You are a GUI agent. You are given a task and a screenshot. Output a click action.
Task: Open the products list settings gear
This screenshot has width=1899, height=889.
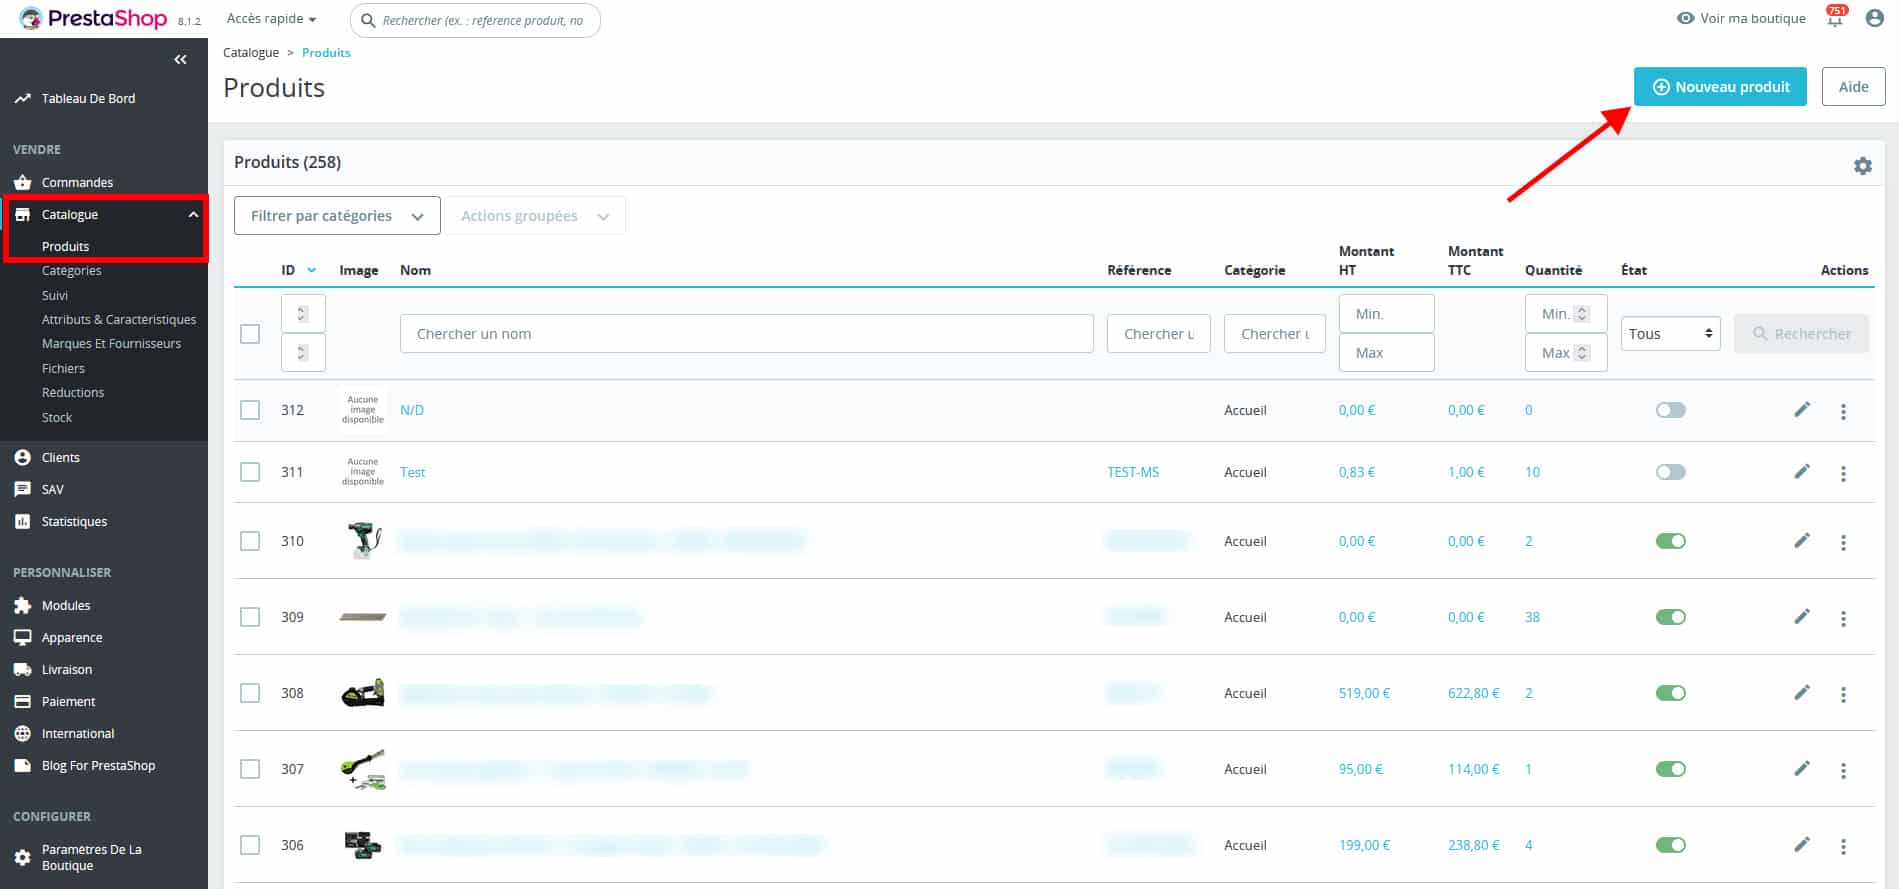pos(1862,166)
